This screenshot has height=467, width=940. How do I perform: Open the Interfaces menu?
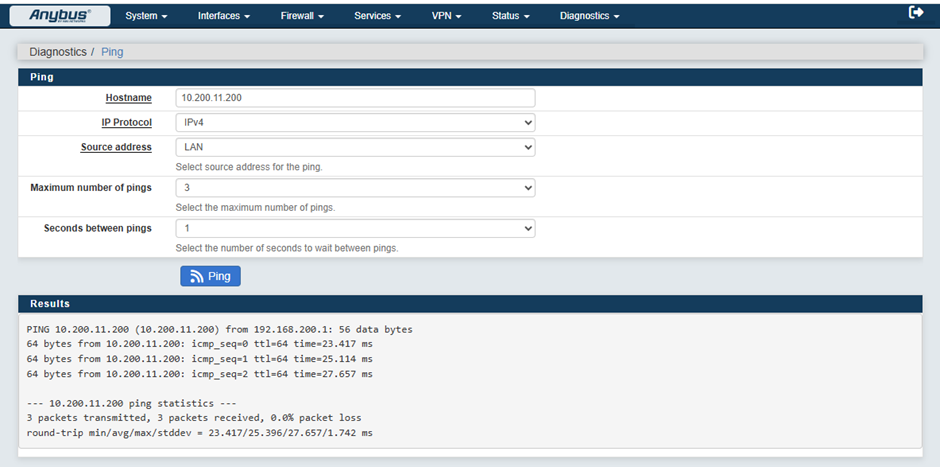click(223, 16)
